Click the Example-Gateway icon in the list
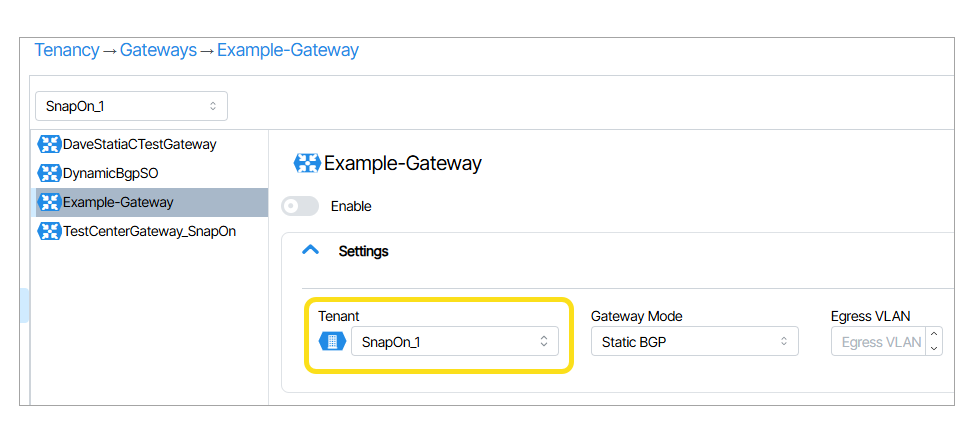970x433 pixels. coord(48,202)
